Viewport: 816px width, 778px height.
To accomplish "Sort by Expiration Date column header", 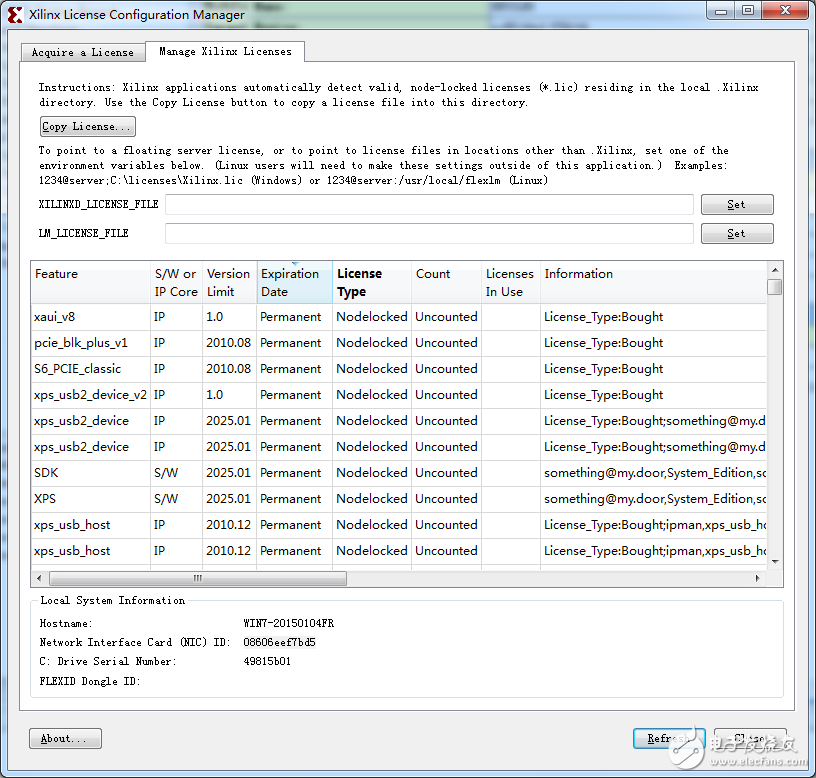I will [295, 283].
